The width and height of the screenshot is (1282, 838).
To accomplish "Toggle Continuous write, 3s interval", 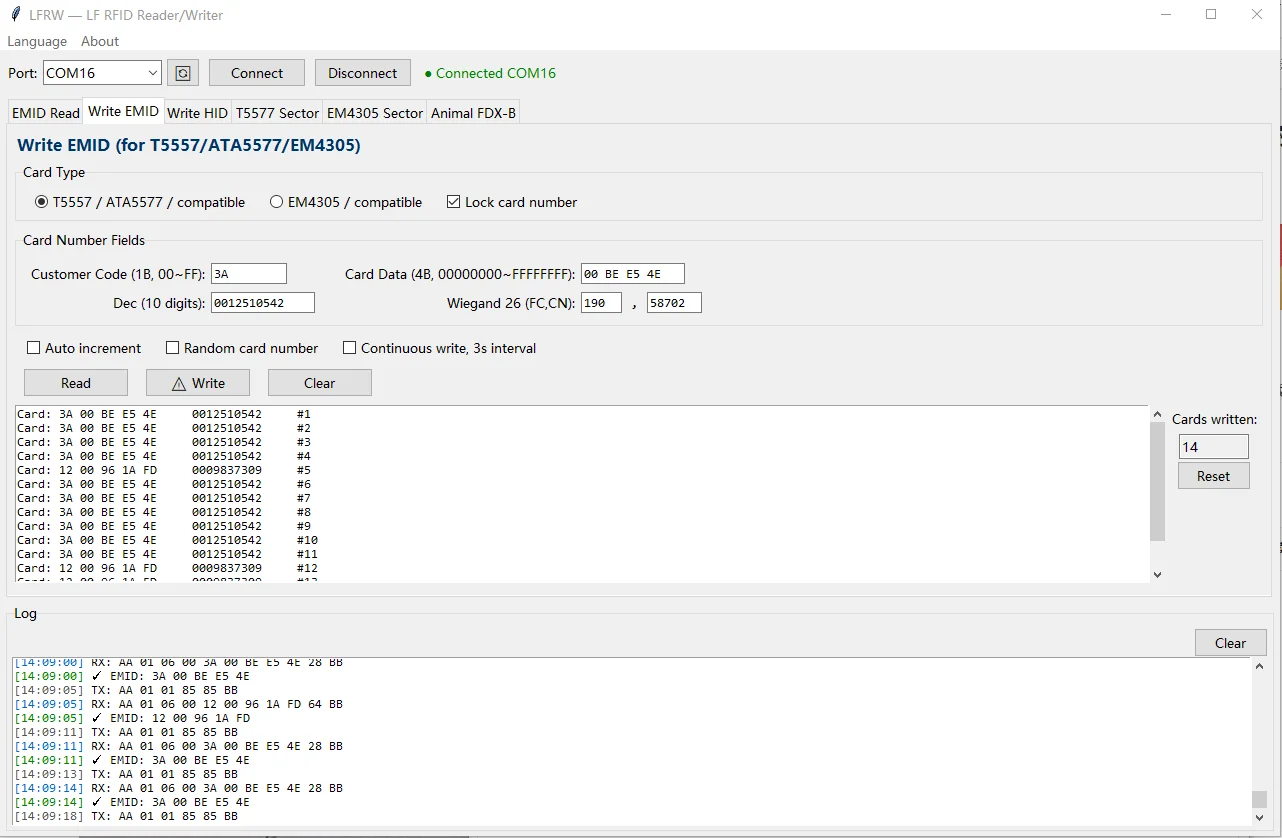I will point(440,348).
